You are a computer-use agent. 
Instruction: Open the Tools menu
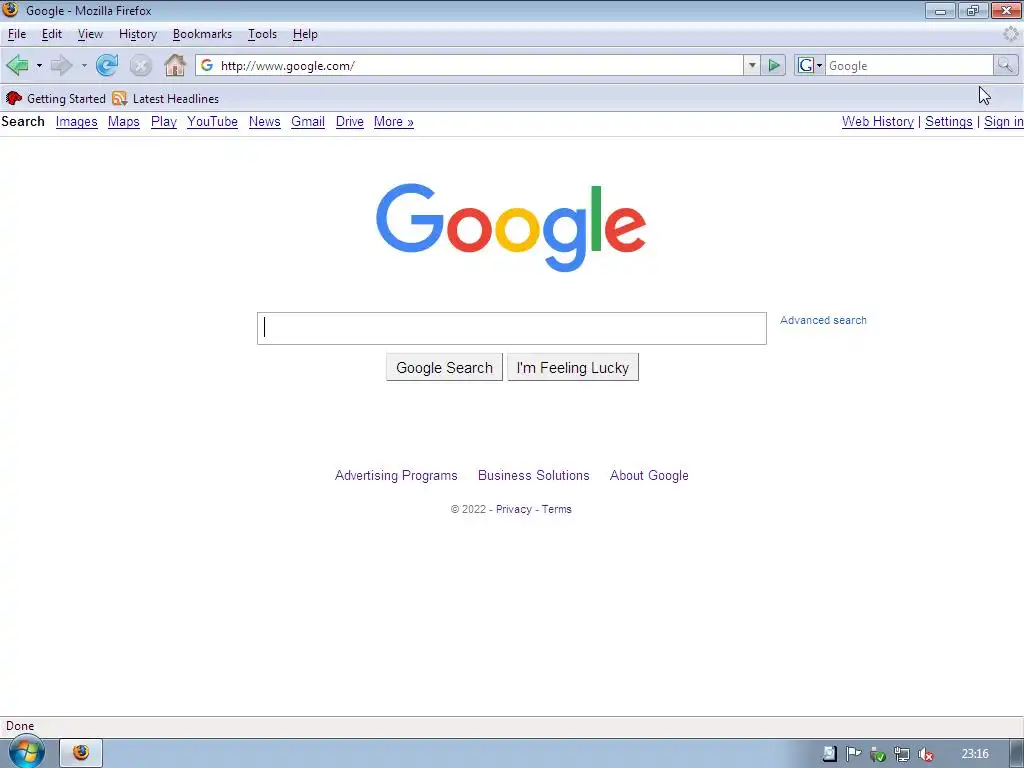pyautogui.click(x=263, y=34)
